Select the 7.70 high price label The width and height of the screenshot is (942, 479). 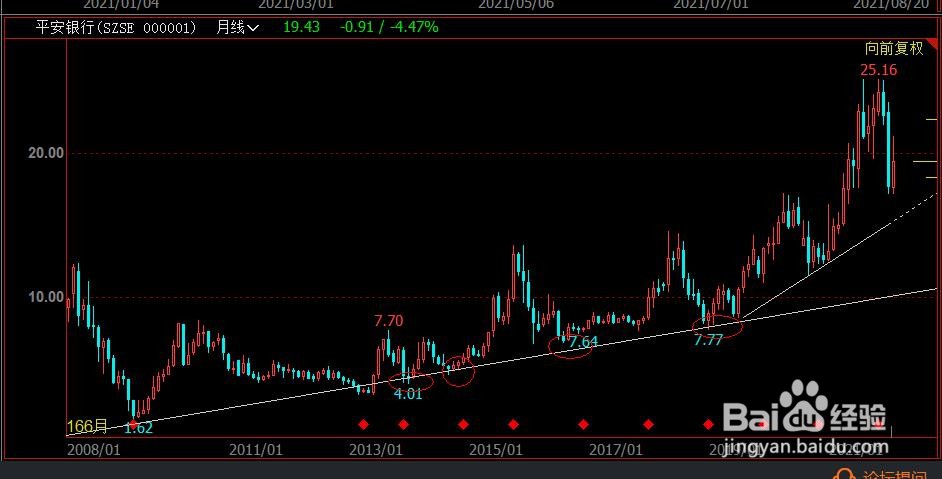[x=389, y=321]
